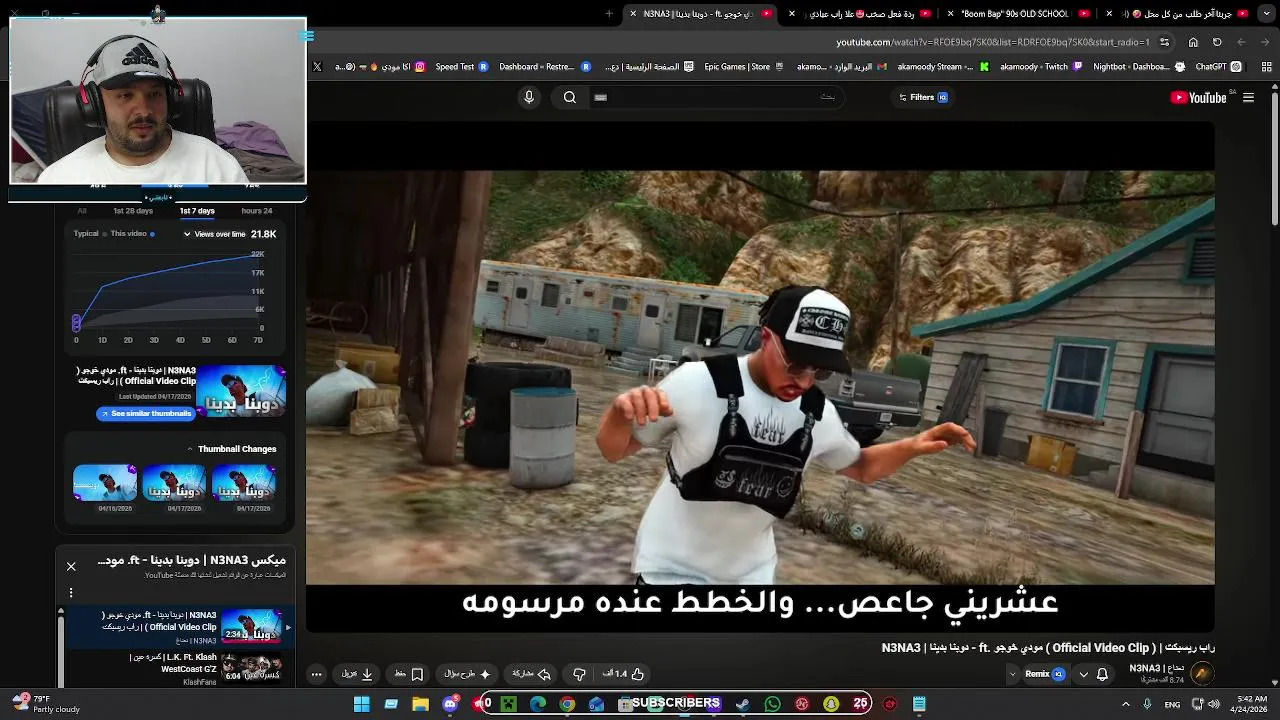Open Google Chrome from the taskbar
Image resolution: width=1280 pixels, height=720 pixels.
pos(567,704)
